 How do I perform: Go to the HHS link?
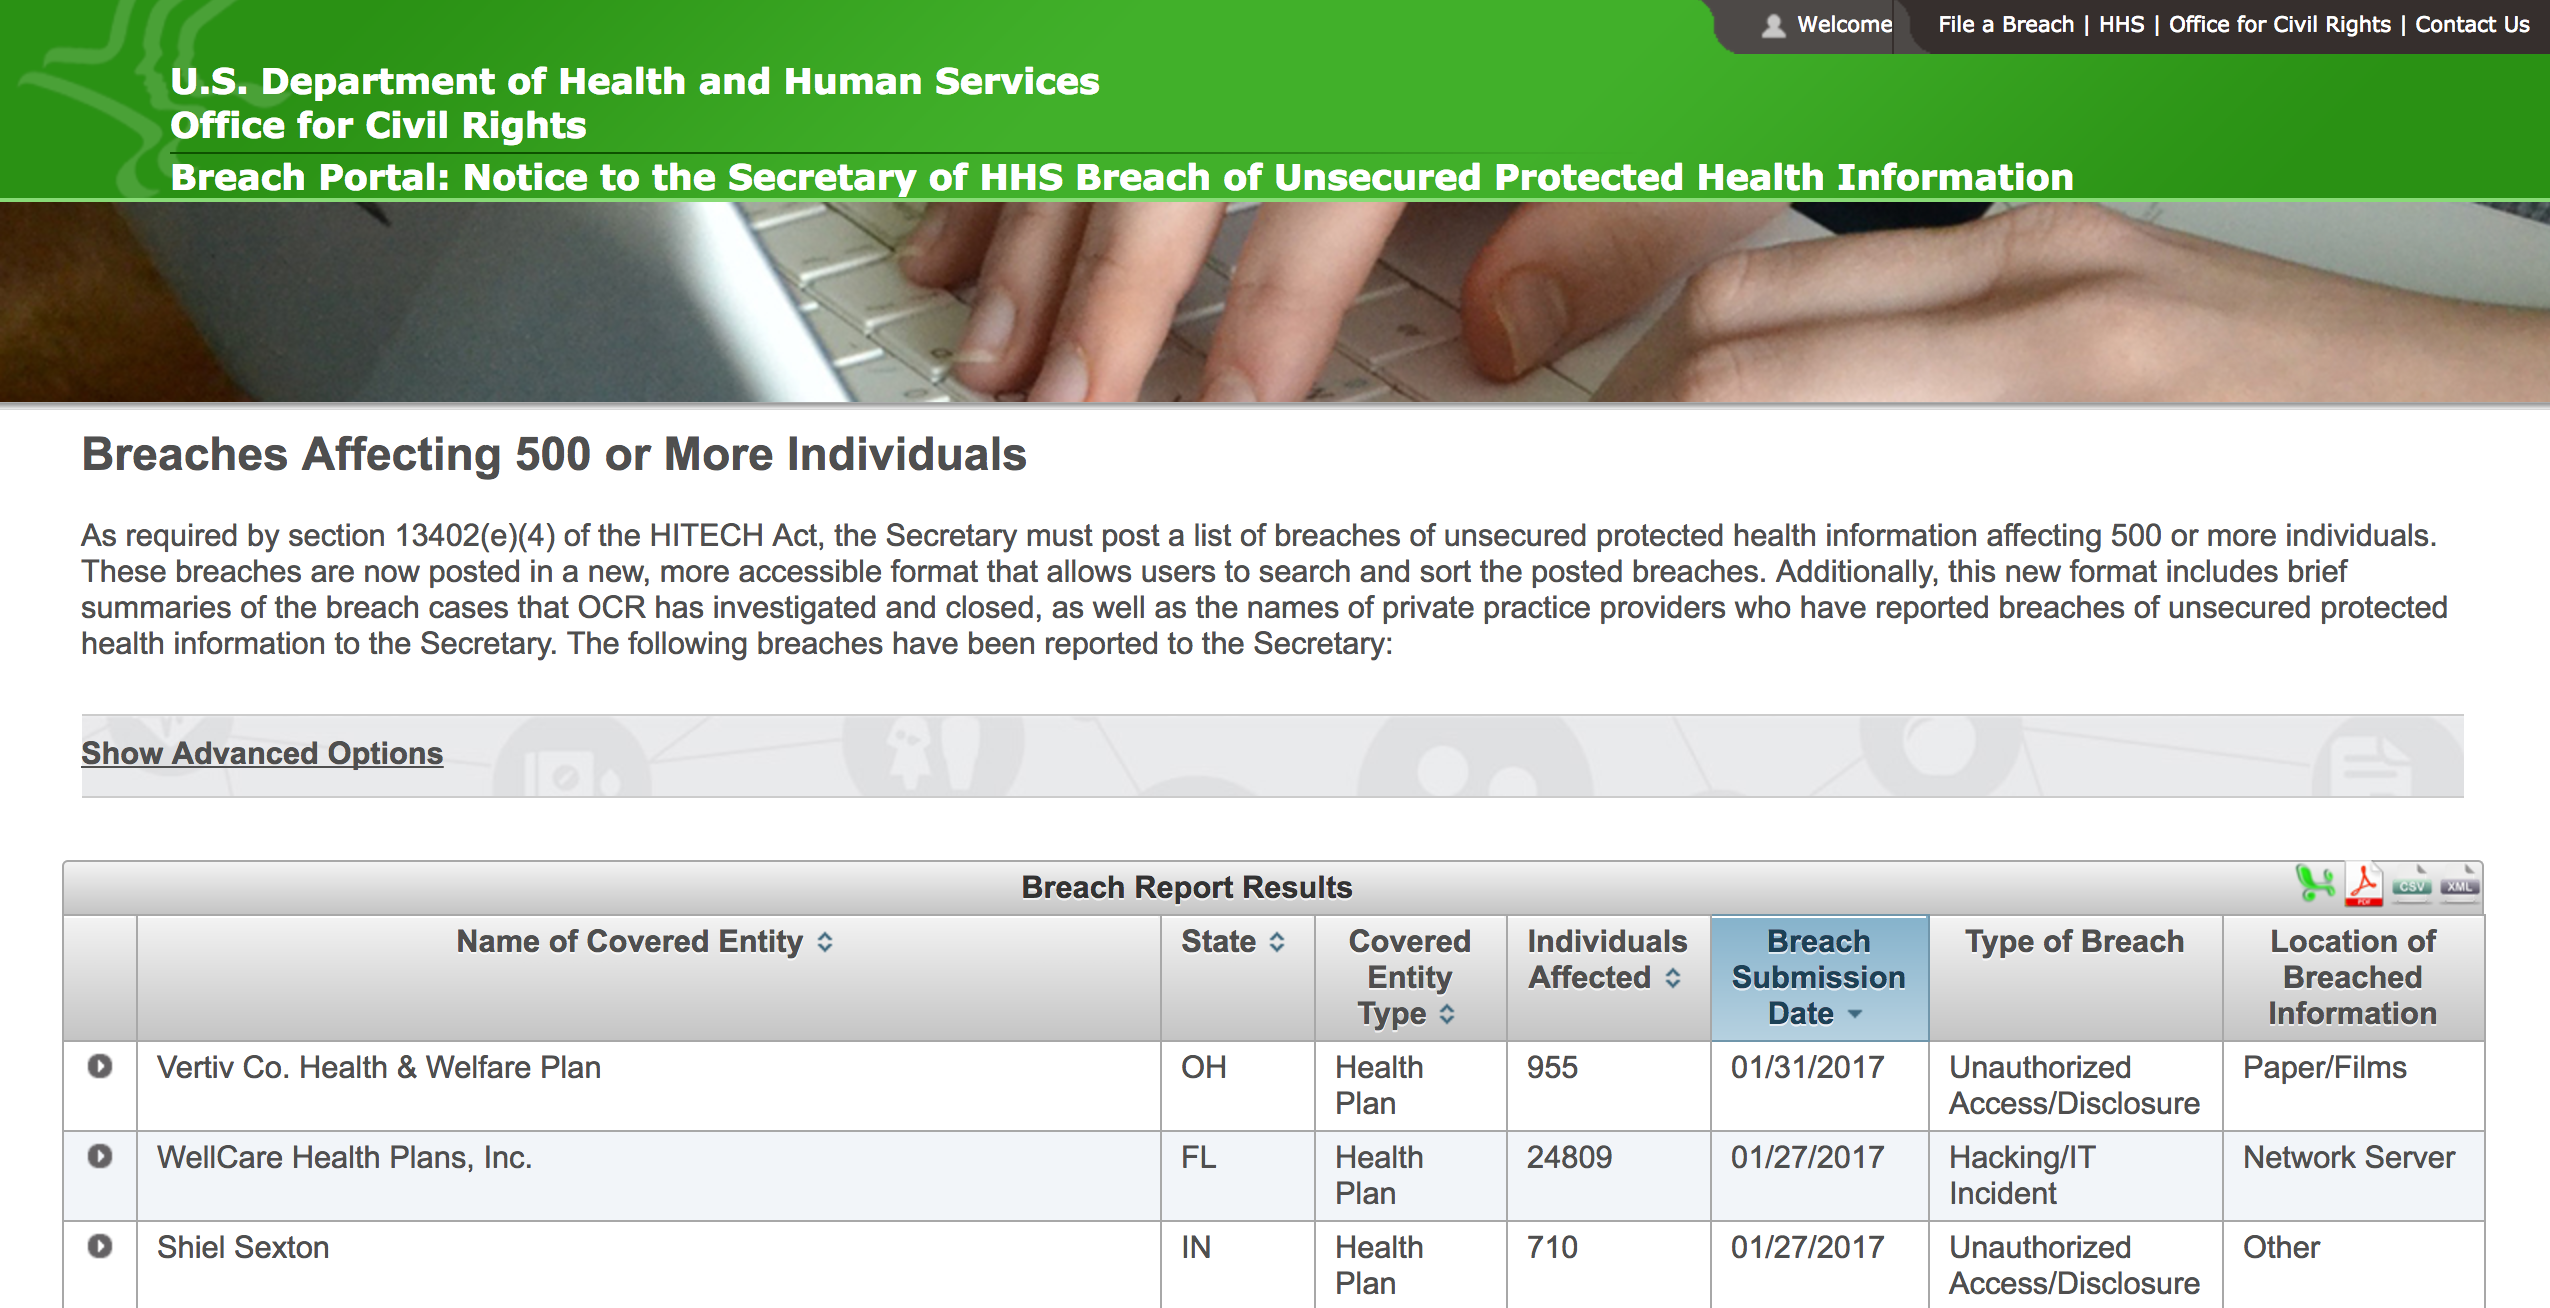click(2121, 24)
